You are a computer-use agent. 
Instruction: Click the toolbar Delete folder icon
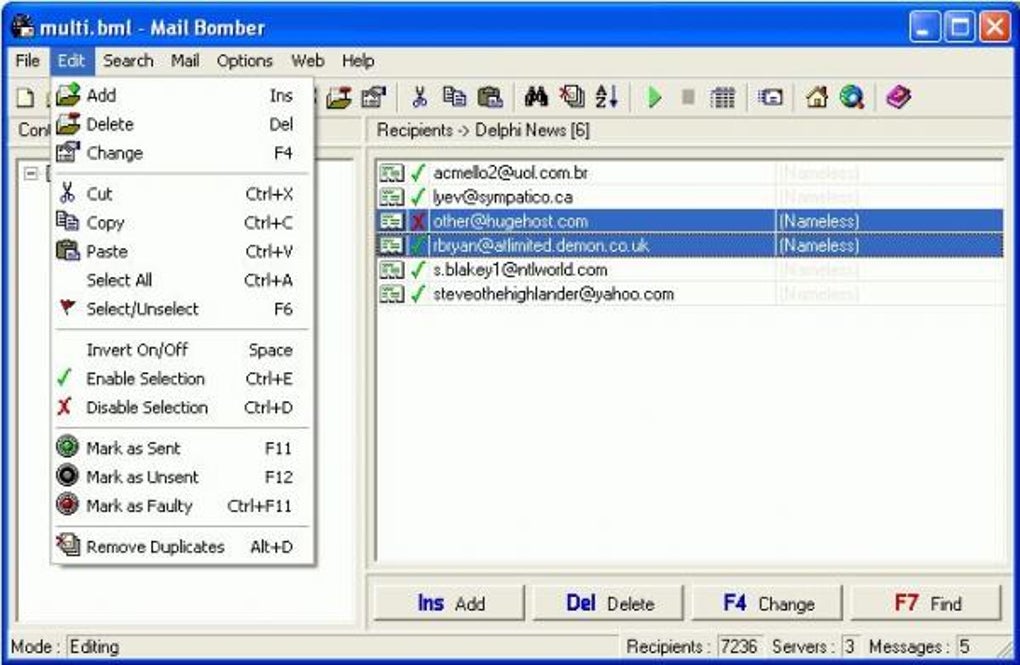click(x=339, y=98)
